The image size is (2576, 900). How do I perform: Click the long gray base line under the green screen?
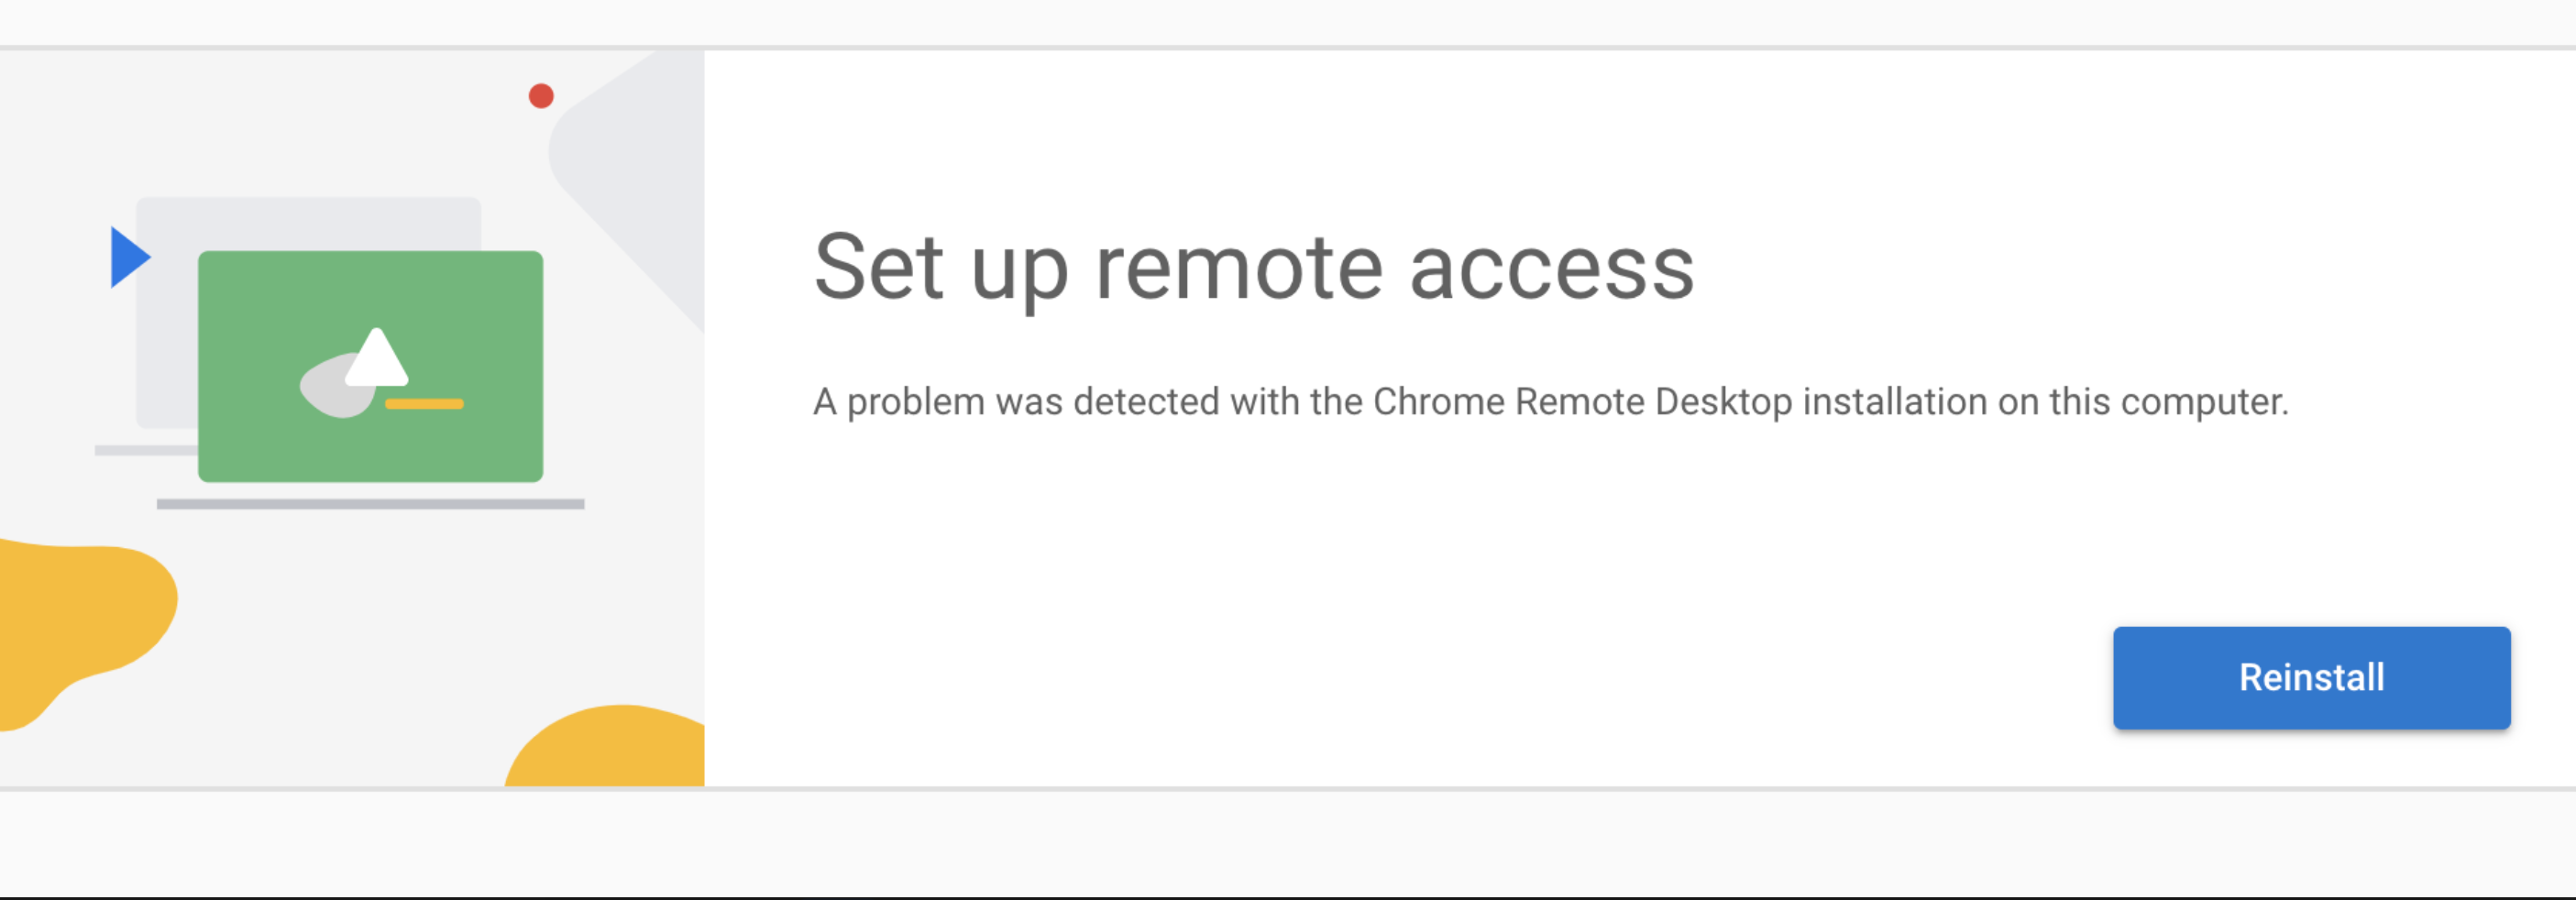370,504
